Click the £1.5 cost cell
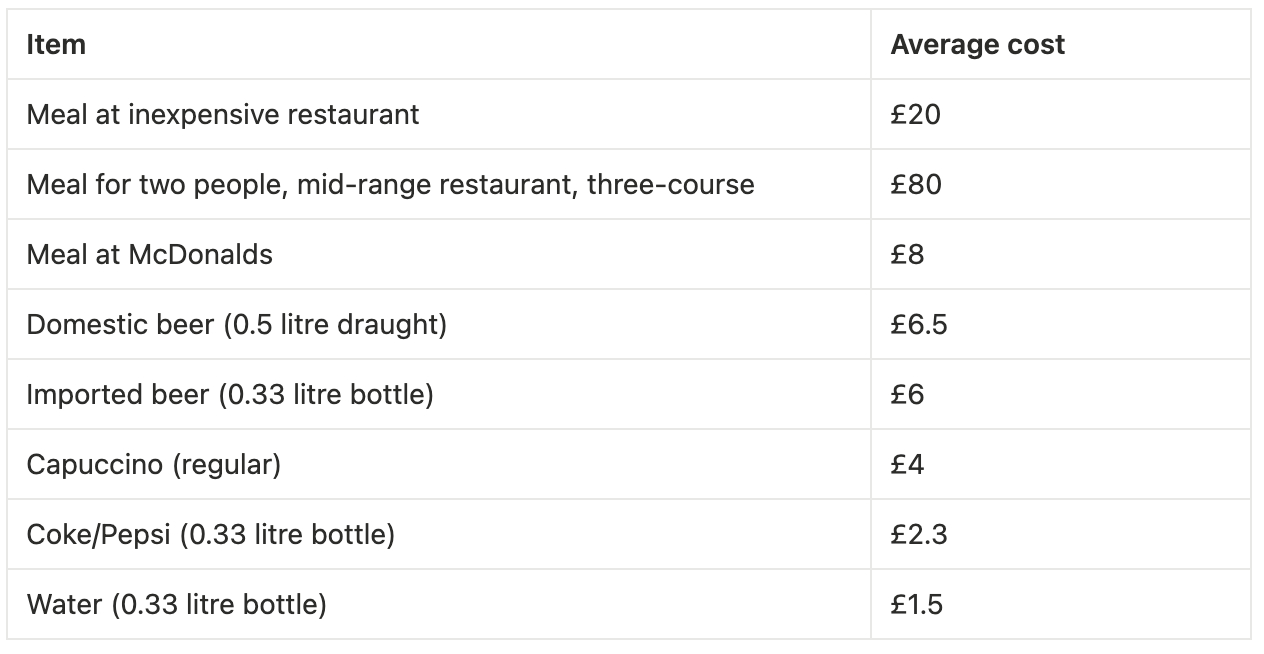 [x=917, y=605]
